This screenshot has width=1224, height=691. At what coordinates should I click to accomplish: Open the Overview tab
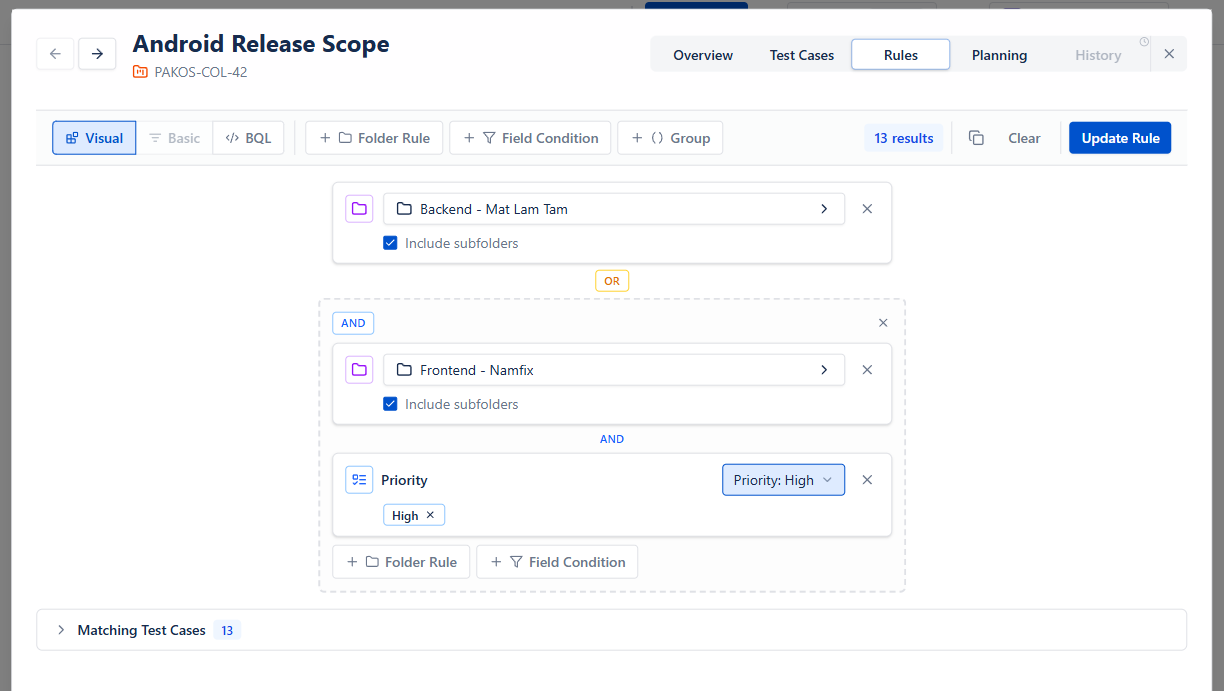(x=703, y=55)
